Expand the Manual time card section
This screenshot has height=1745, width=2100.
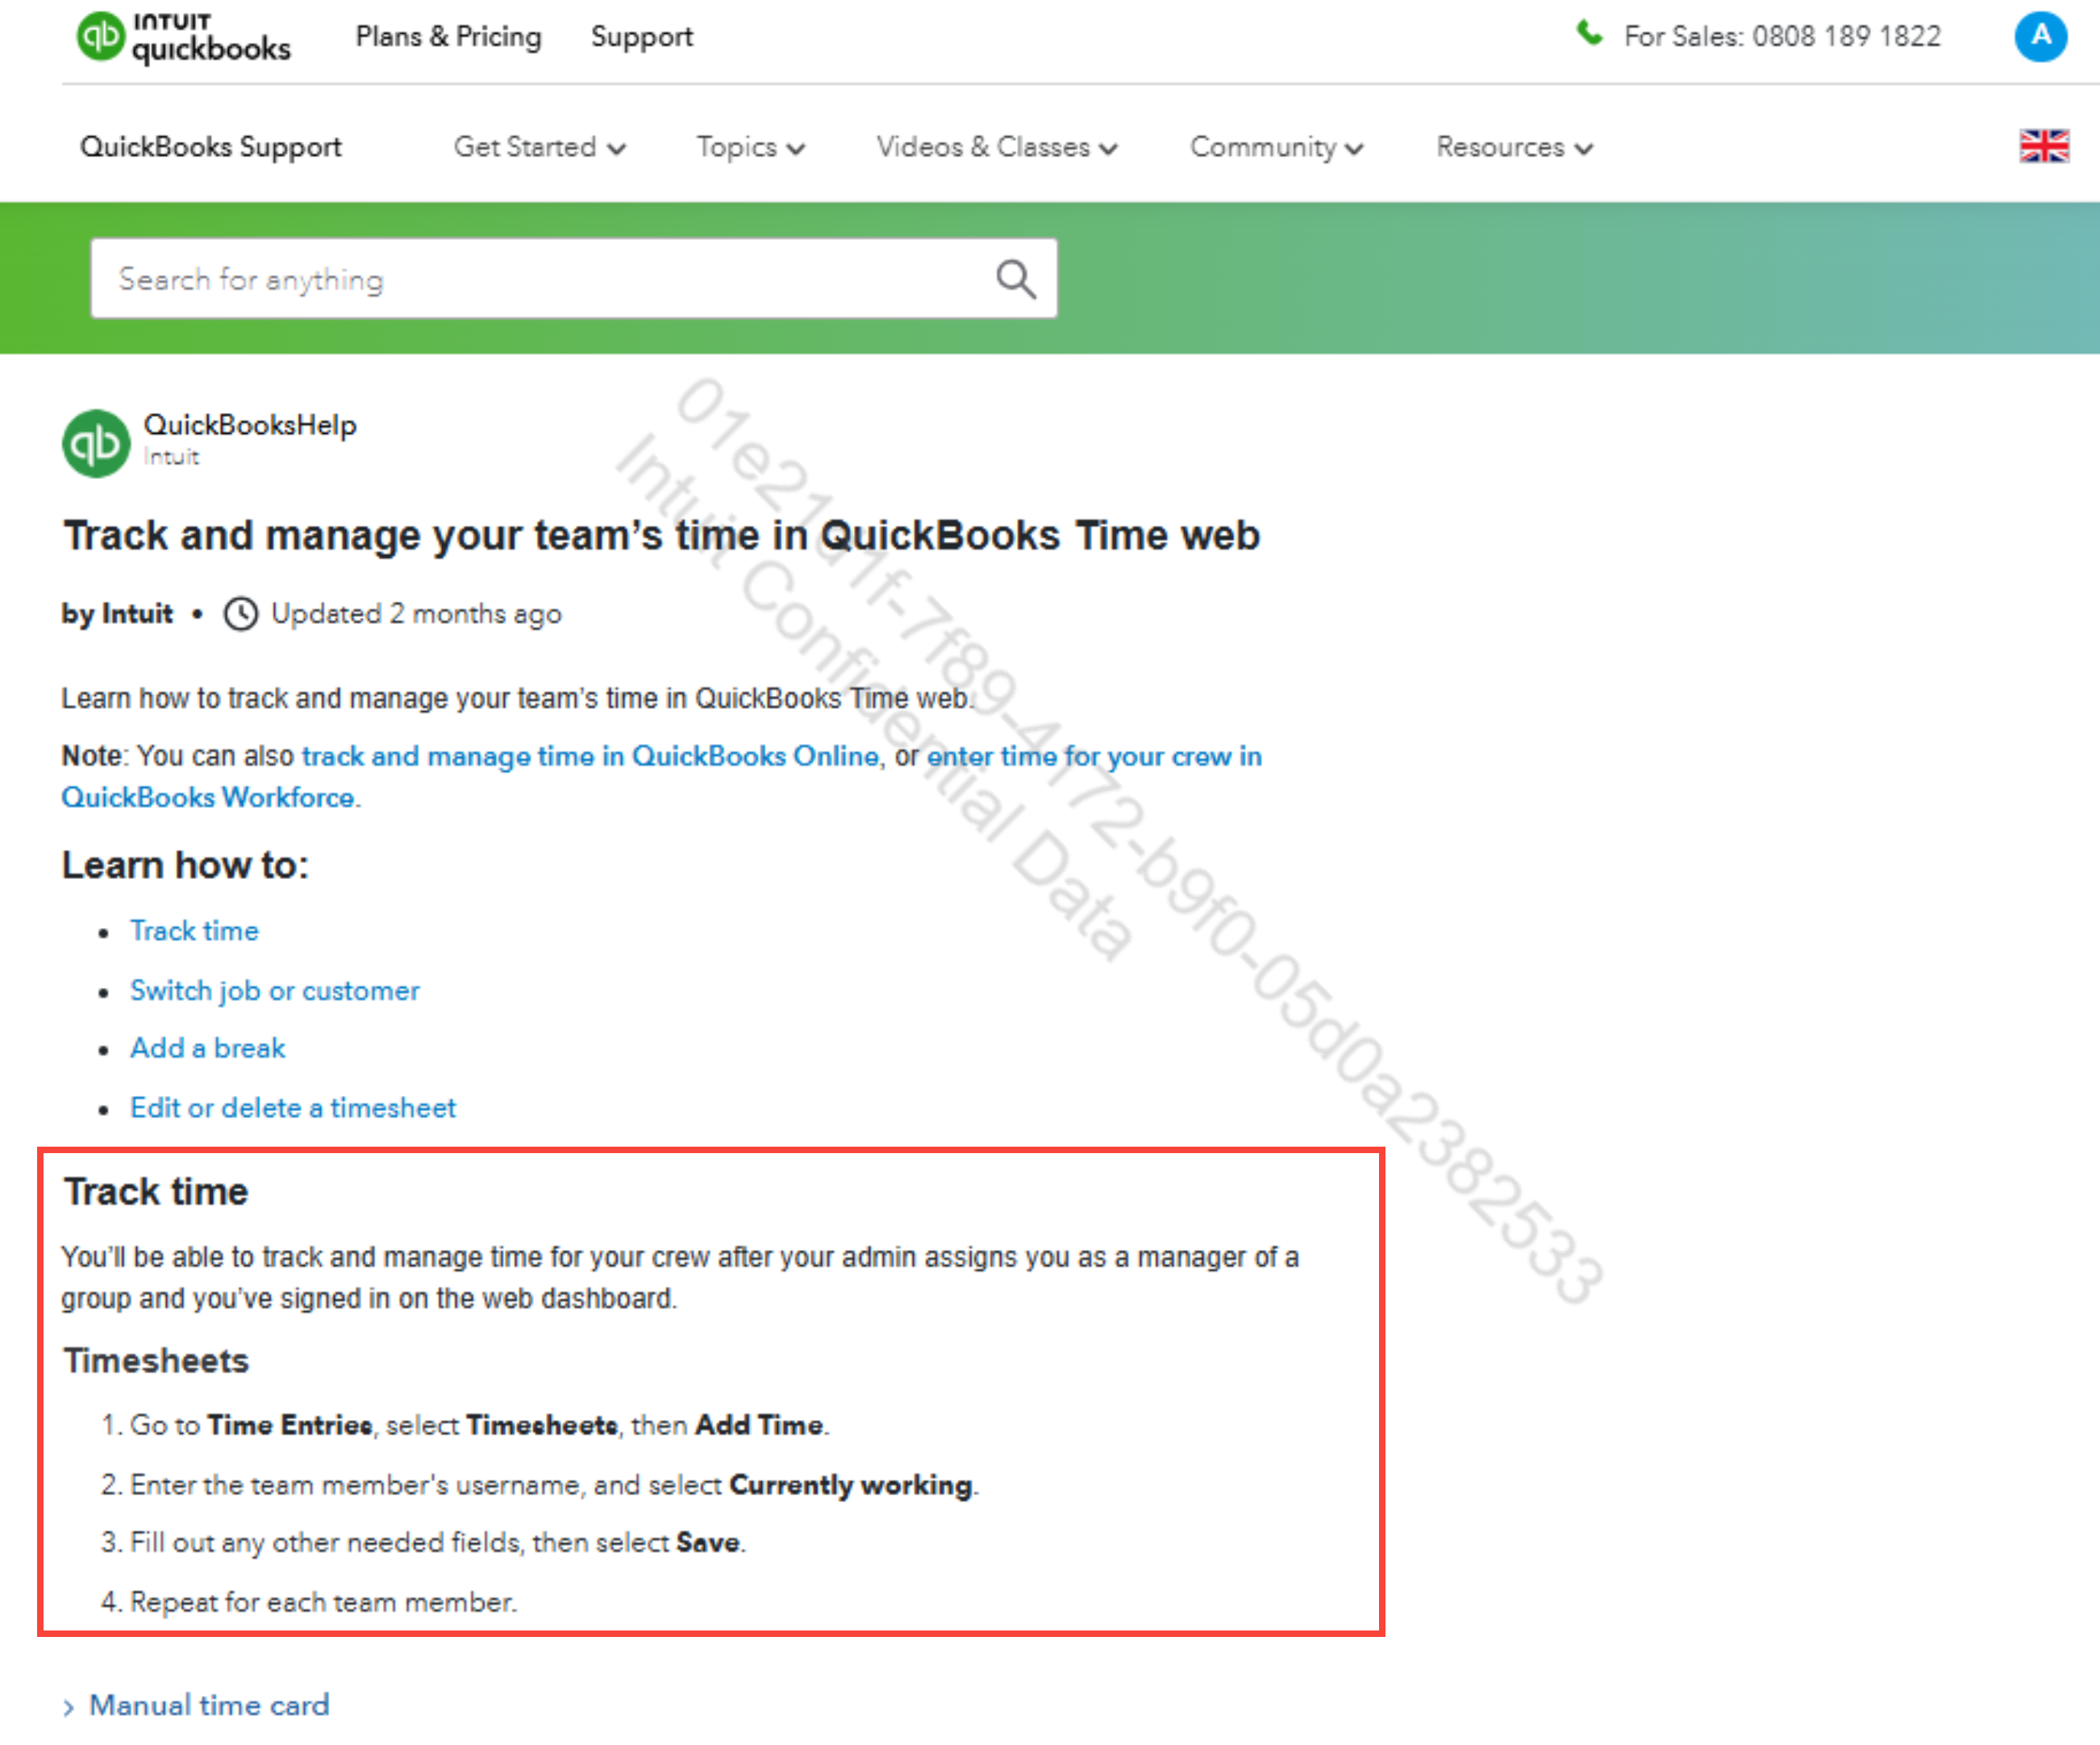pos(196,1705)
